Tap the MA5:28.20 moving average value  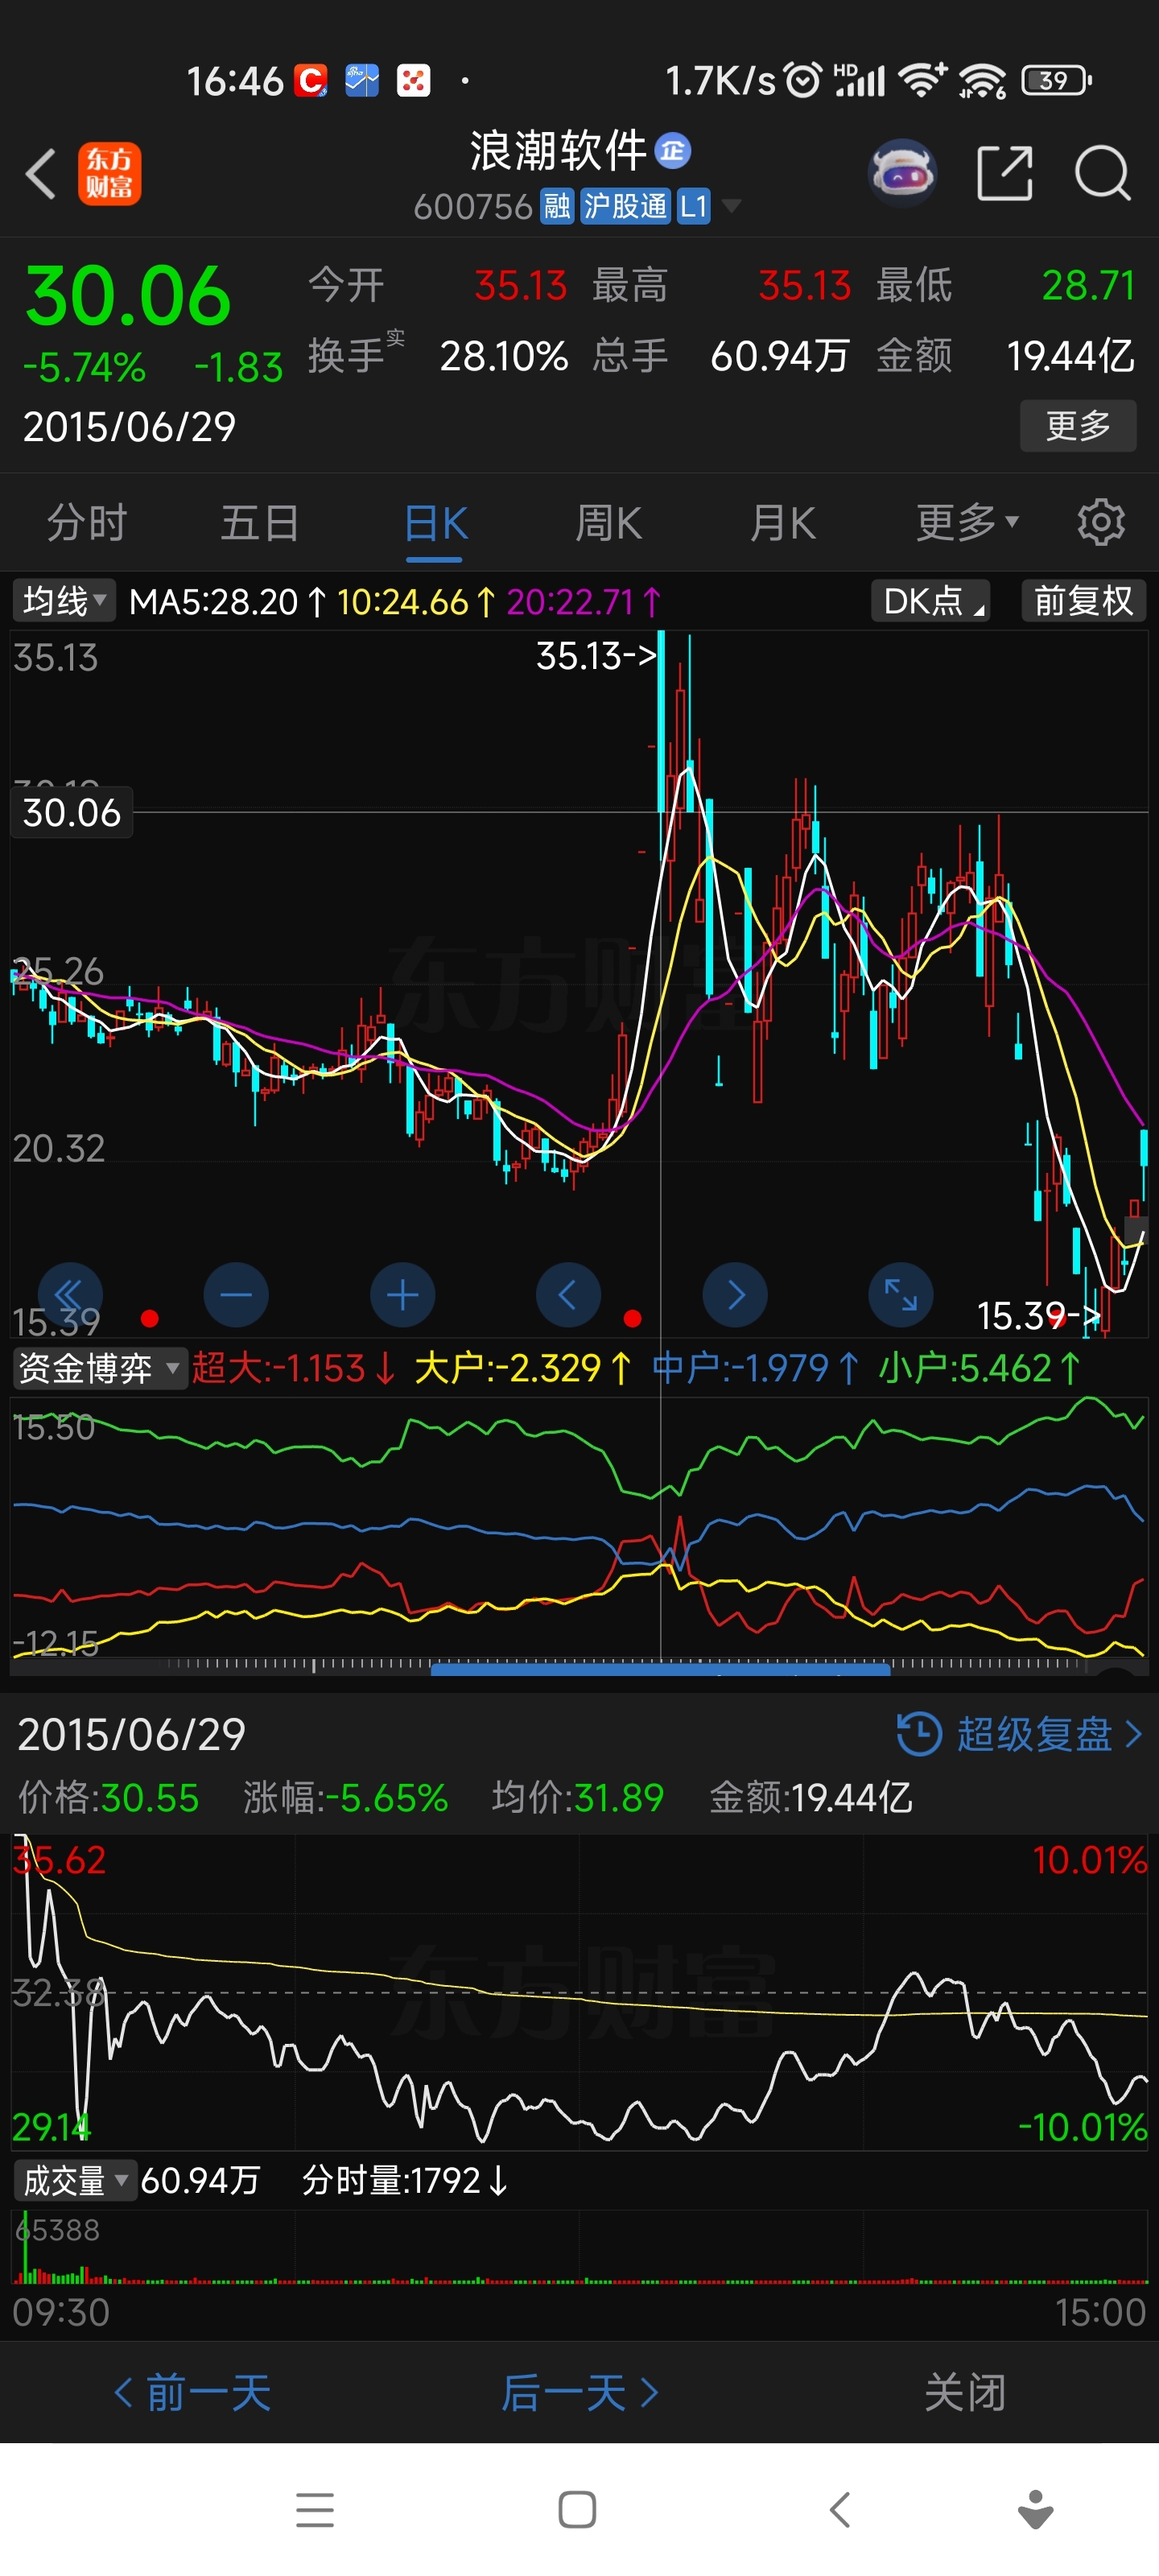[x=228, y=601]
